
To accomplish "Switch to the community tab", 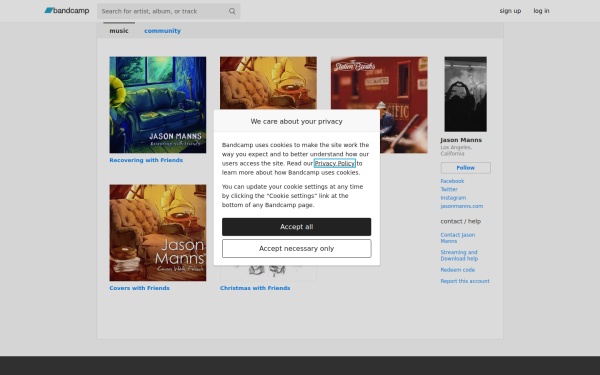I will (x=162, y=31).
